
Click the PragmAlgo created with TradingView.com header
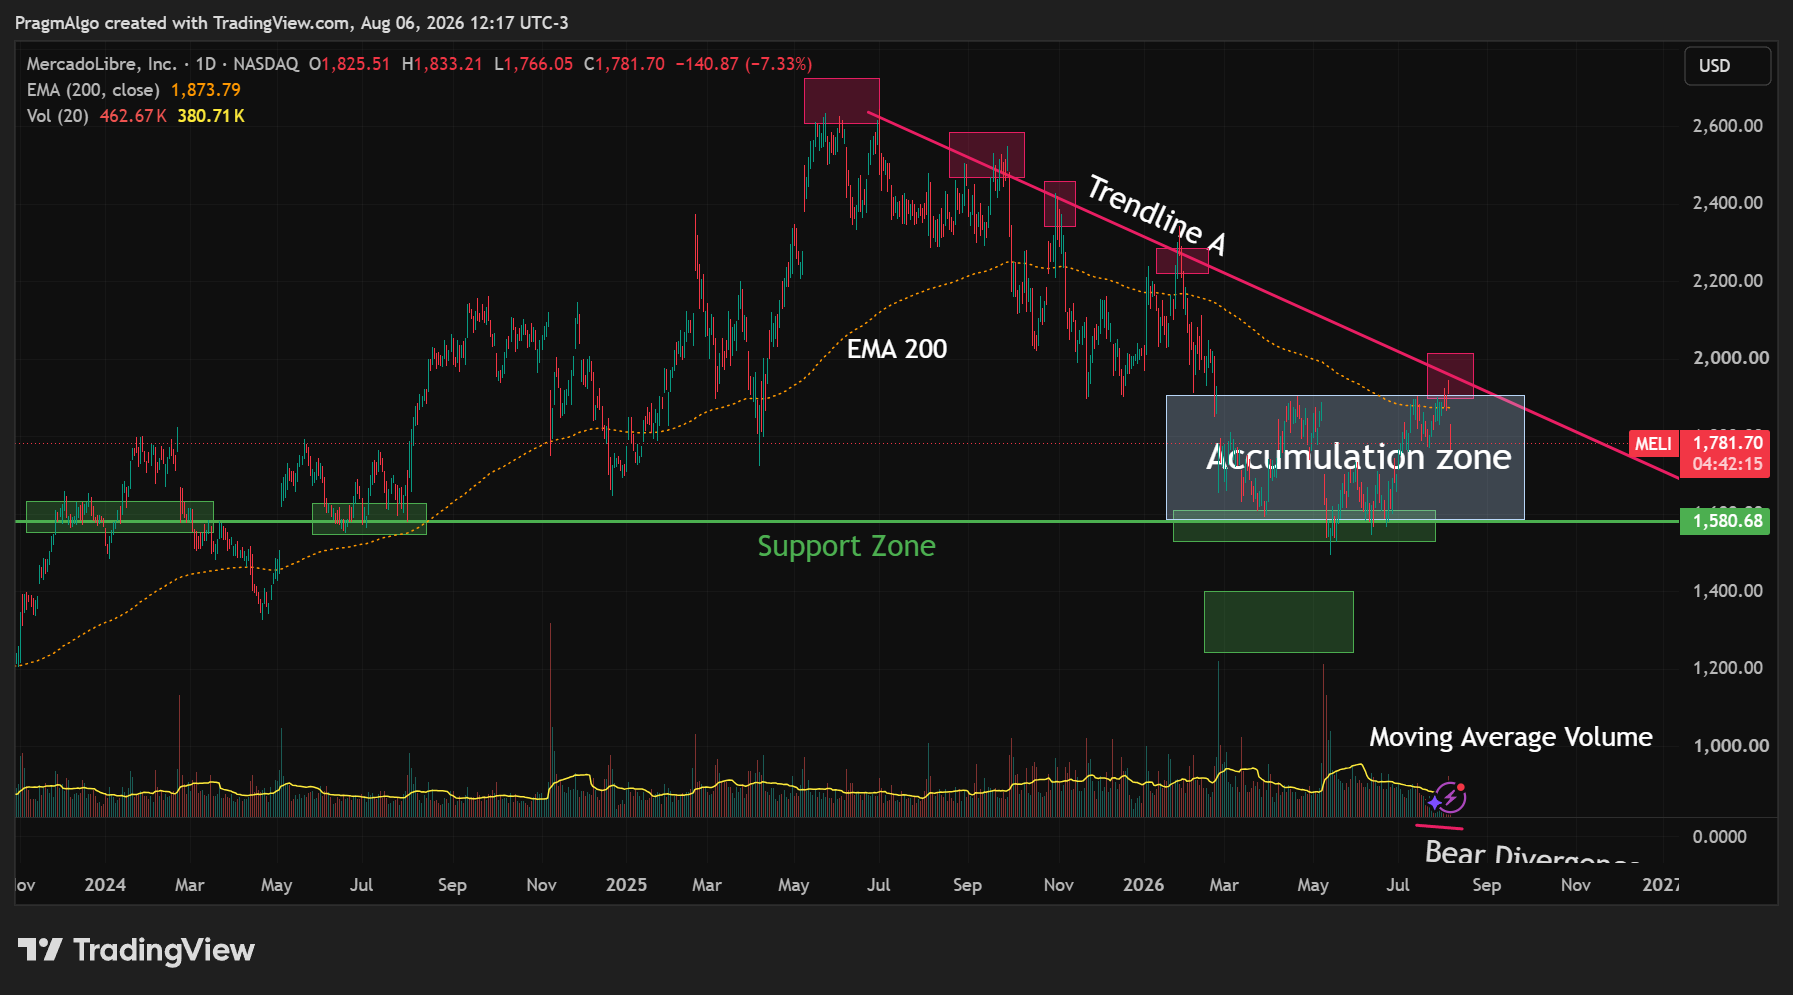292,23
